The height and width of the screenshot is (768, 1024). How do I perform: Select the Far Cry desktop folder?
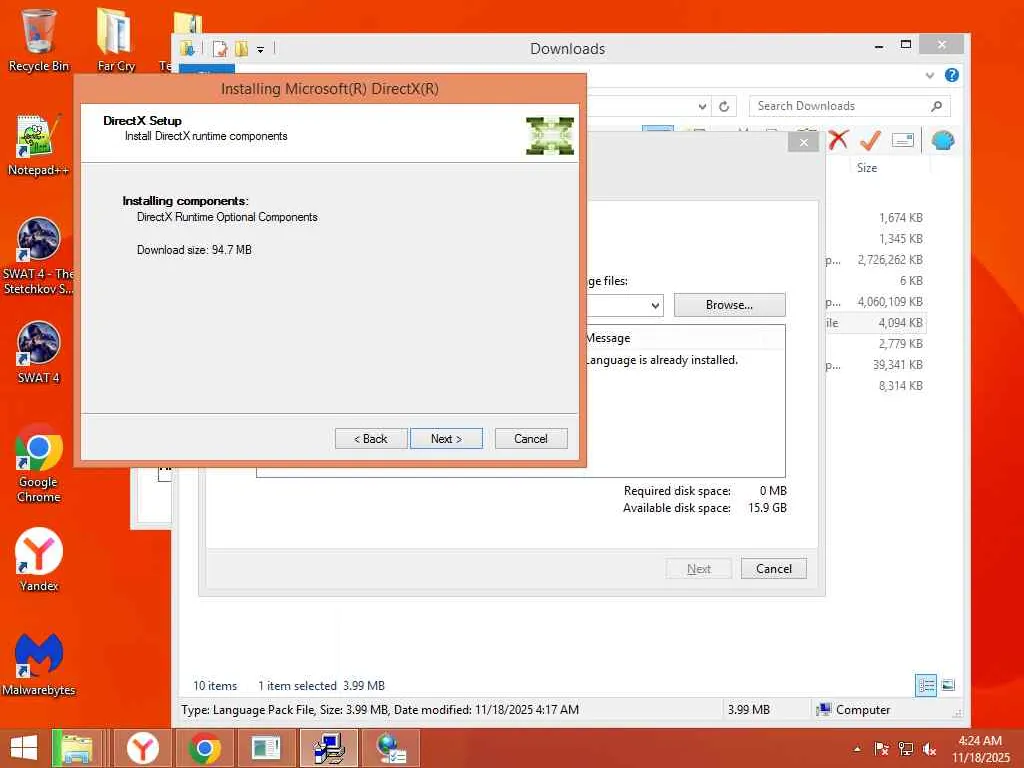coord(116,40)
